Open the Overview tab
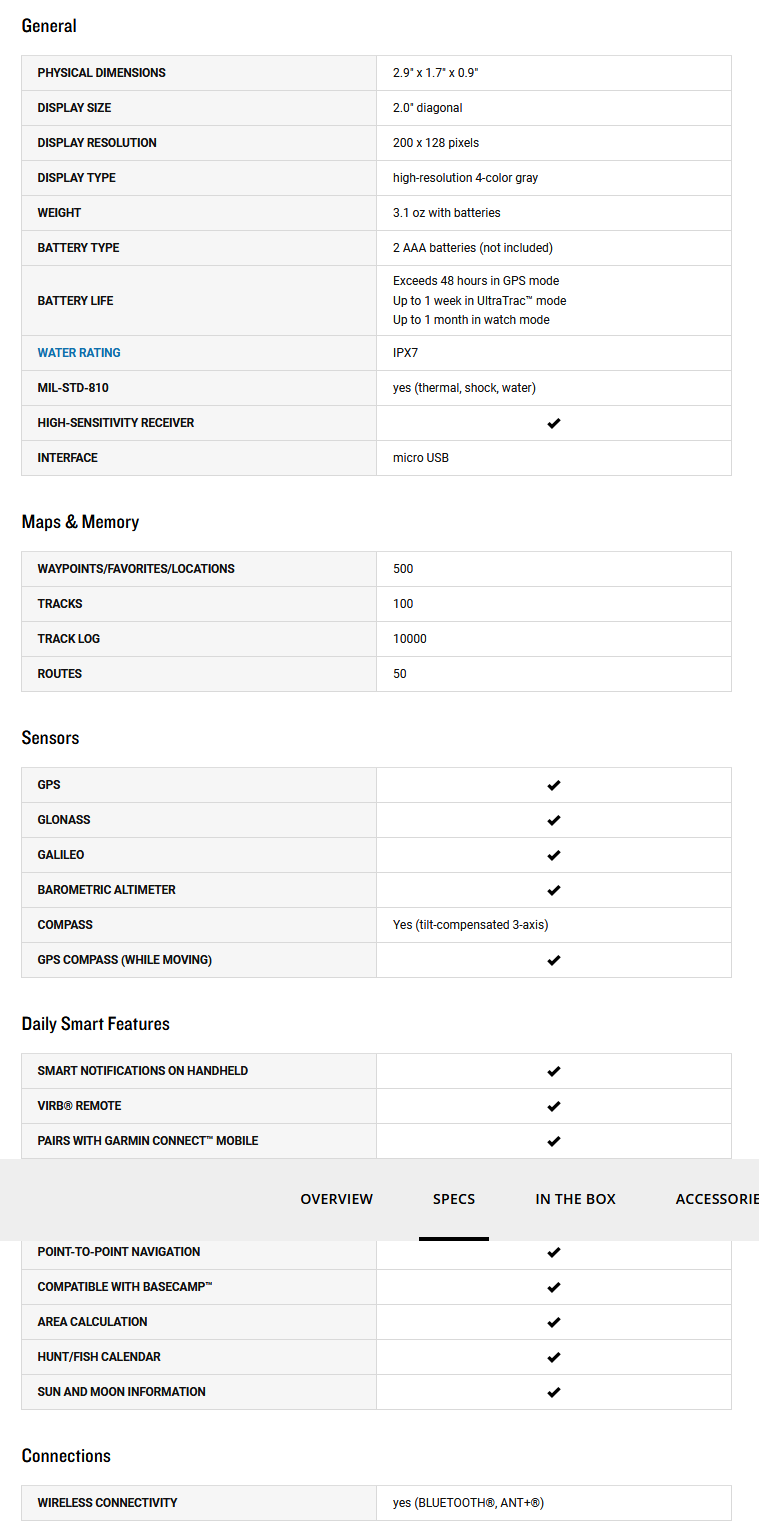The height and width of the screenshot is (1538, 759). [337, 1199]
